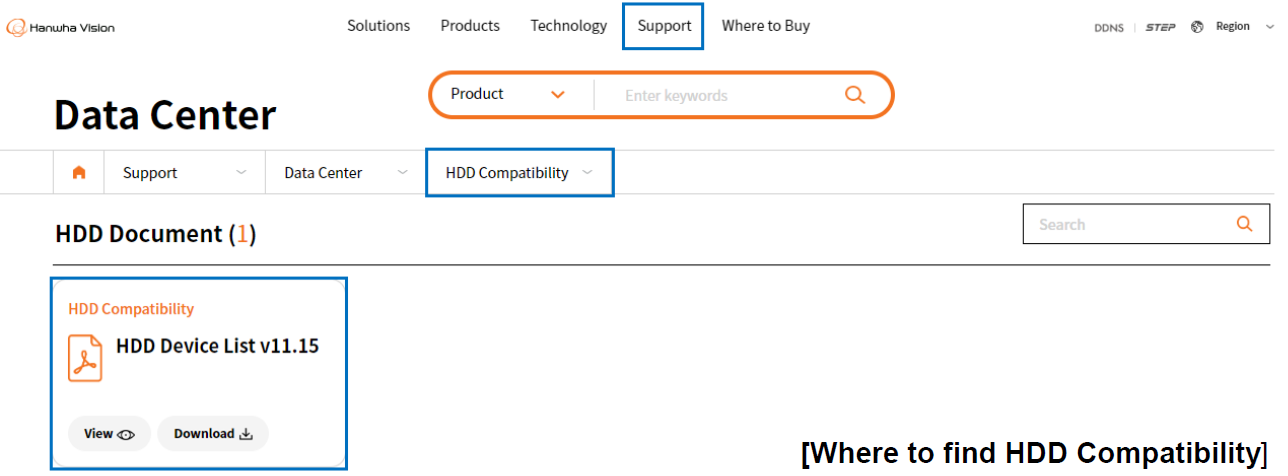Click the HDD Document search magnifier icon
Viewport: 1288px width, 476px height.
pyautogui.click(x=1244, y=224)
